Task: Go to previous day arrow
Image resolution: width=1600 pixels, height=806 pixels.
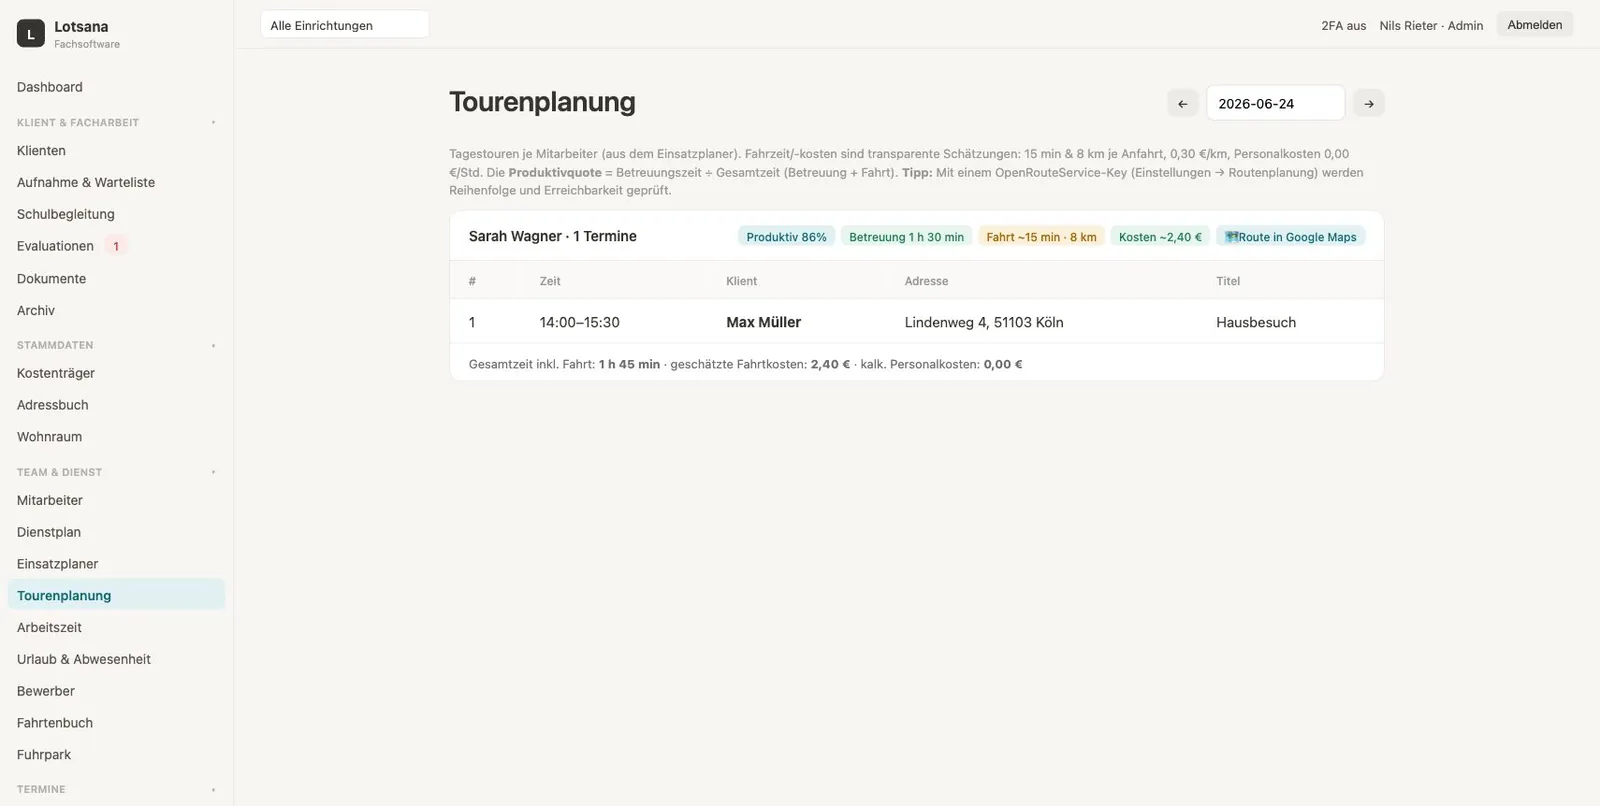Action: [x=1183, y=103]
